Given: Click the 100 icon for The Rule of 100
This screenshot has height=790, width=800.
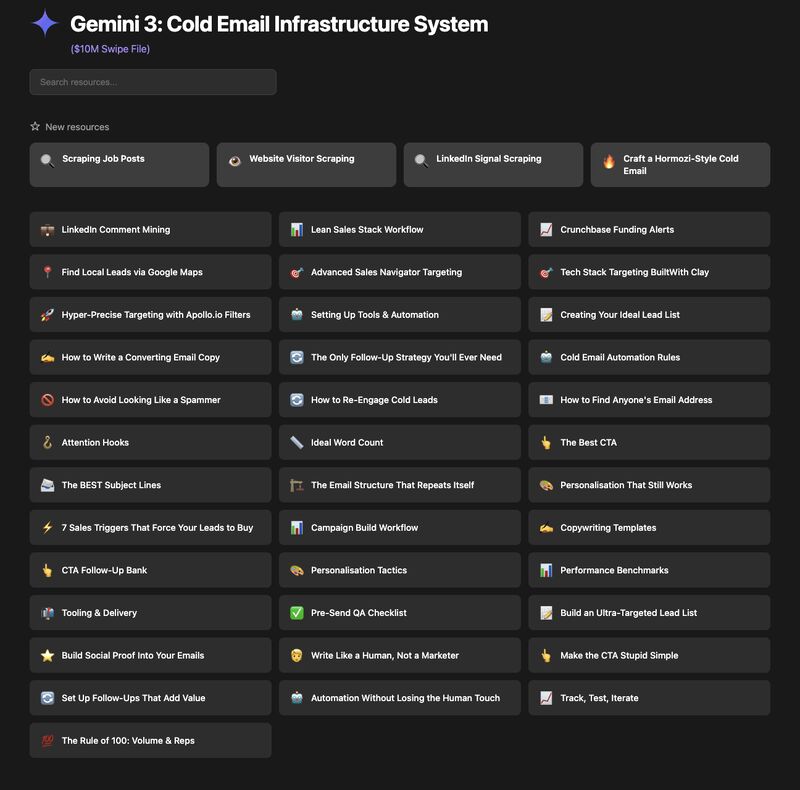Looking at the screenshot, I should click(47, 740).
